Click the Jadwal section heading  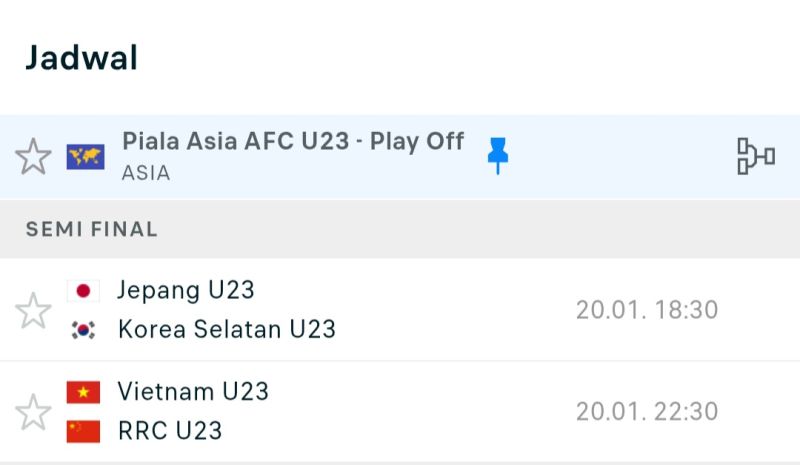click(x=81, y=58)
